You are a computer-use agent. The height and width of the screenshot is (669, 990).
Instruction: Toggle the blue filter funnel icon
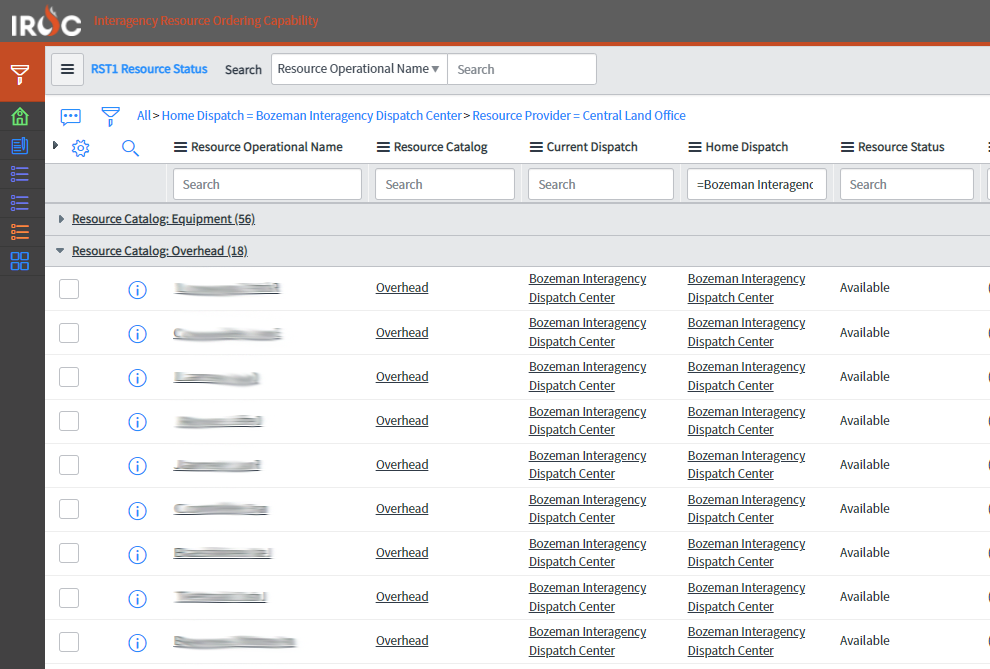coord(110,116)
